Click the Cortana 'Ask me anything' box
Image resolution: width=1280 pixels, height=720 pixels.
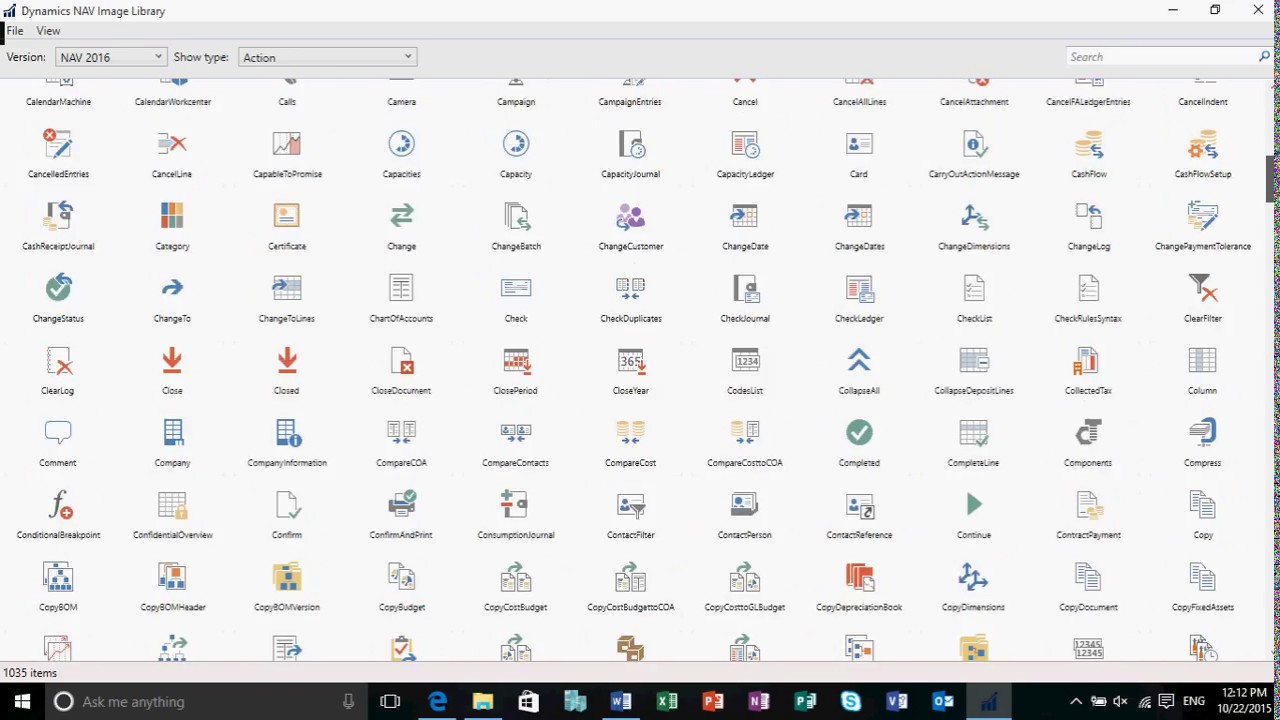[206, 701]
